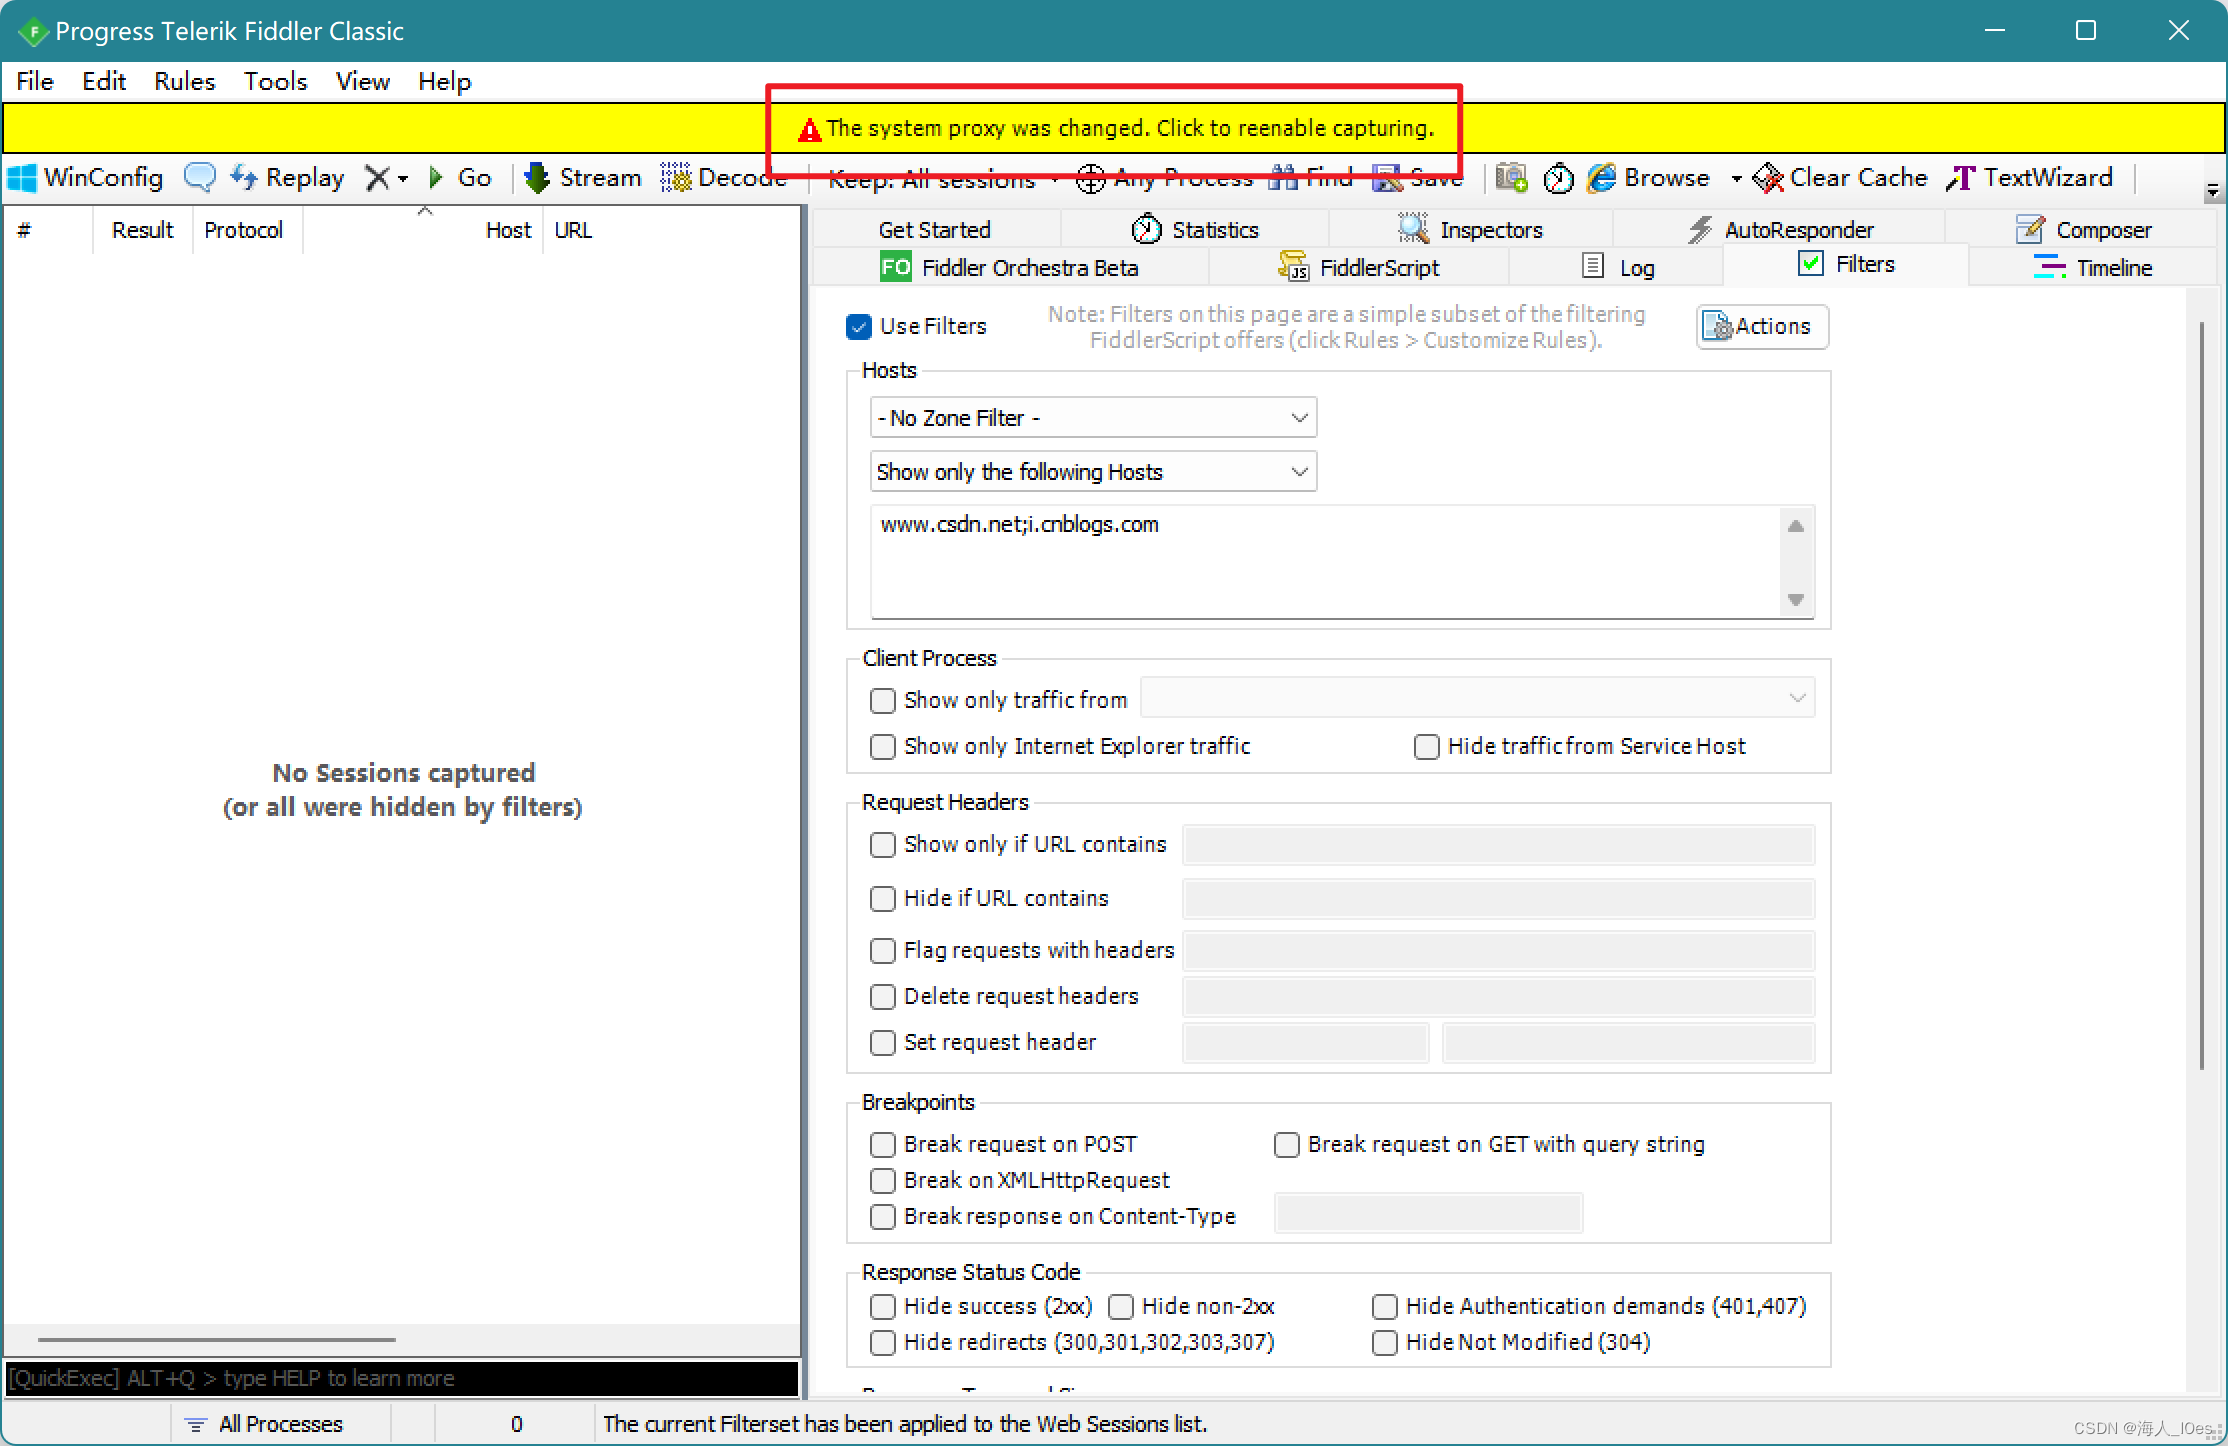This screenshot has height=1446, width=2228.
Task: Click the comment bubble toolbar icon
Action: pos(199,178)
